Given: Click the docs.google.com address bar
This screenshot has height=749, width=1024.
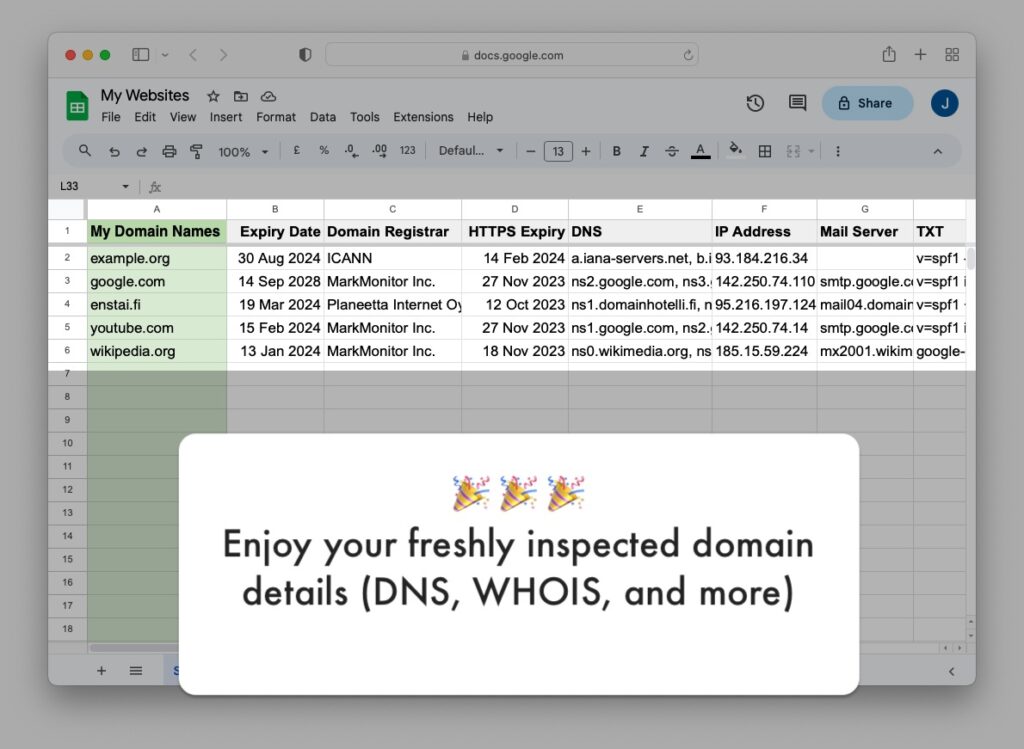Looking at the screenshot, I should tap(512, 55).
